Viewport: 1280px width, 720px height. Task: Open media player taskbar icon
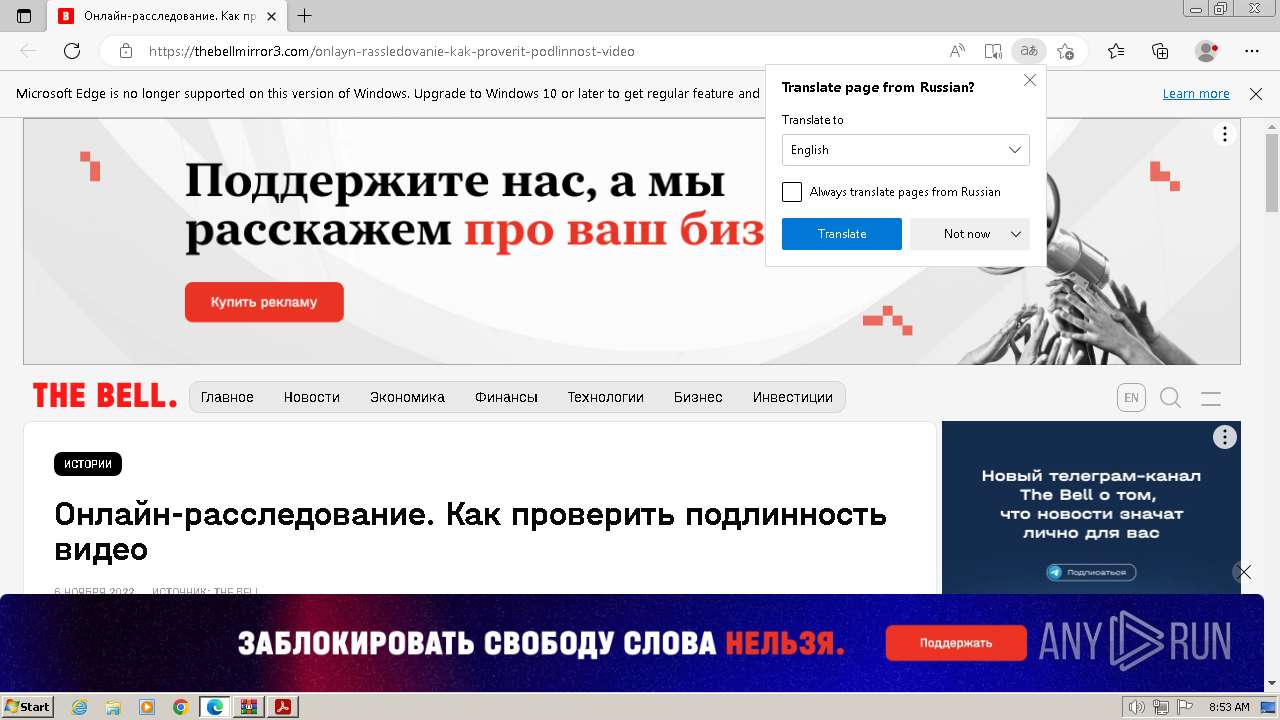[147, 707]
